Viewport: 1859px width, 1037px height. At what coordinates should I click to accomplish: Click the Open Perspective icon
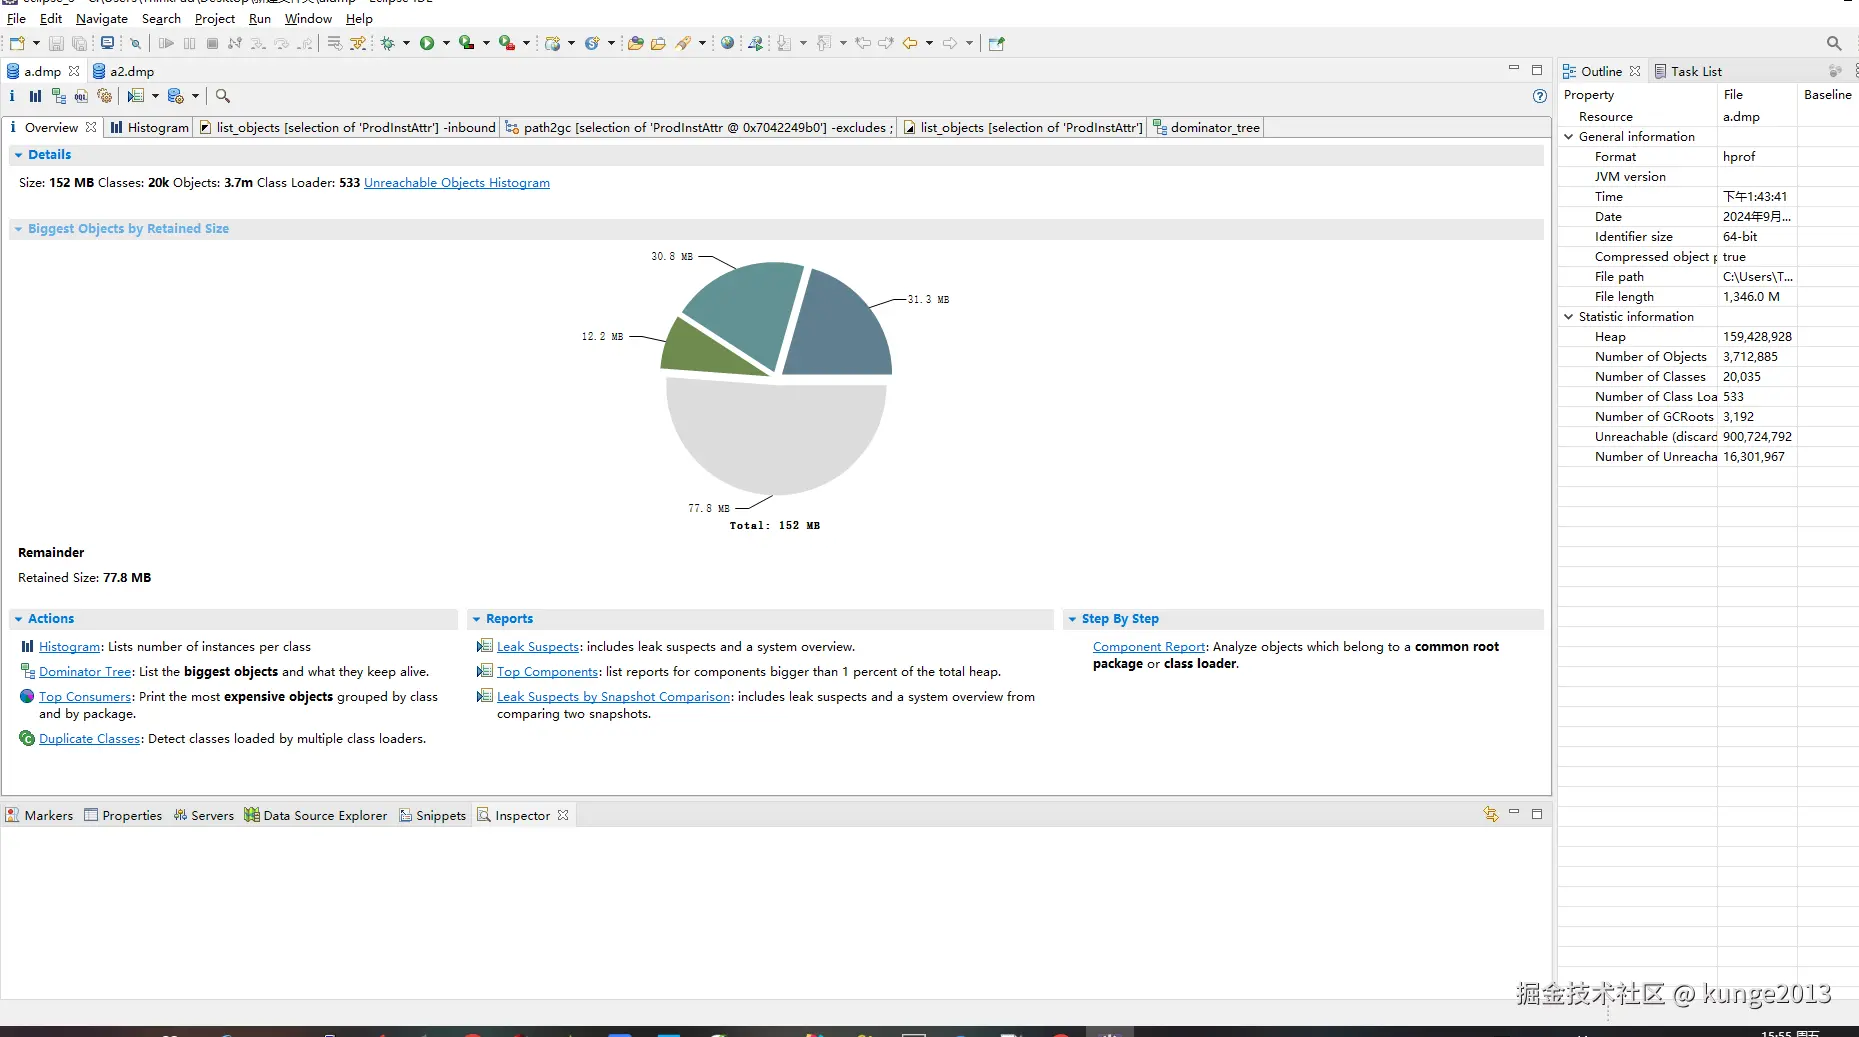pyautogui.click(x=996, y=43)
